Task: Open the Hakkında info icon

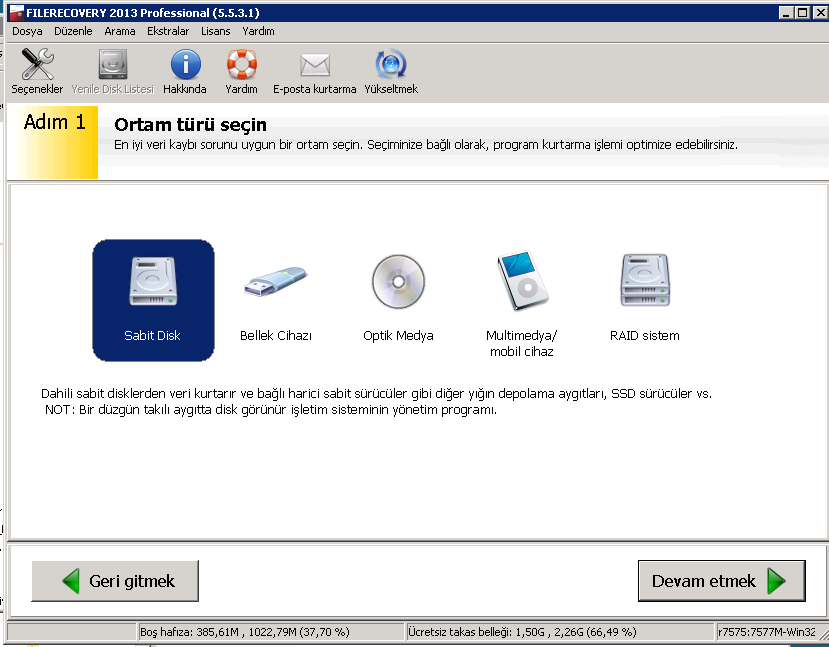Action: pos(185,64)
